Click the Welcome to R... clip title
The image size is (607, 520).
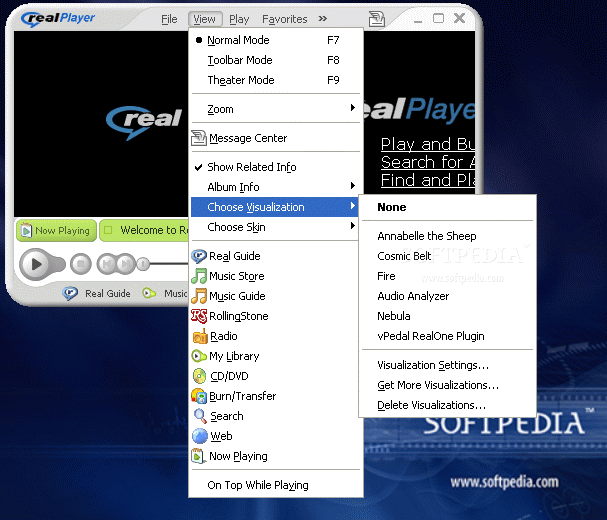[x=154, y=230]
